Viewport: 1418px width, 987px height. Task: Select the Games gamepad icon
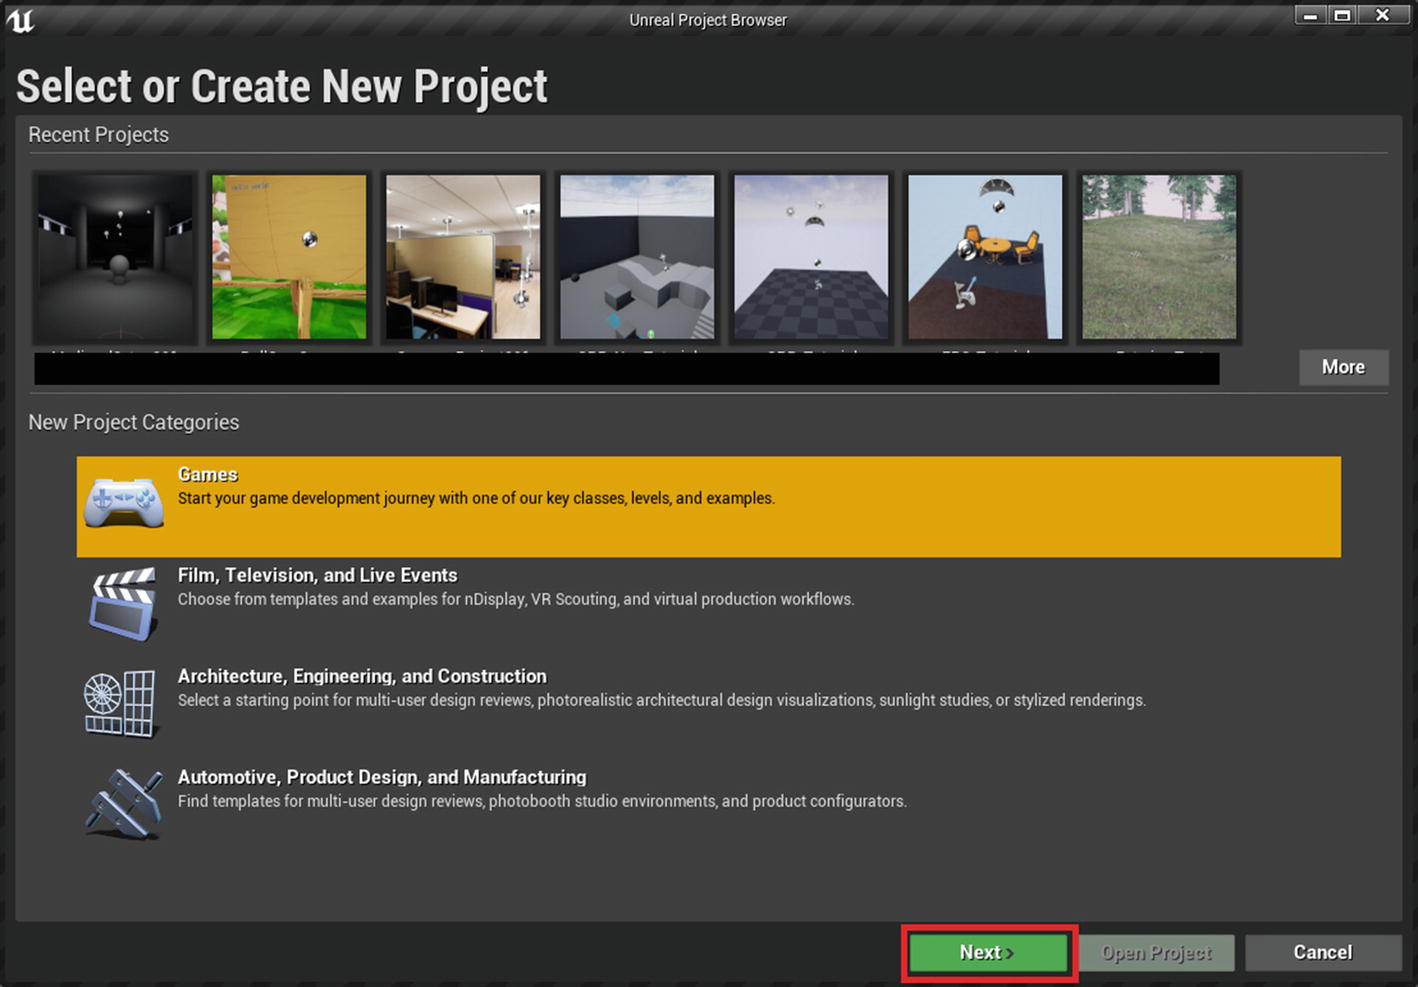point(124,504)
